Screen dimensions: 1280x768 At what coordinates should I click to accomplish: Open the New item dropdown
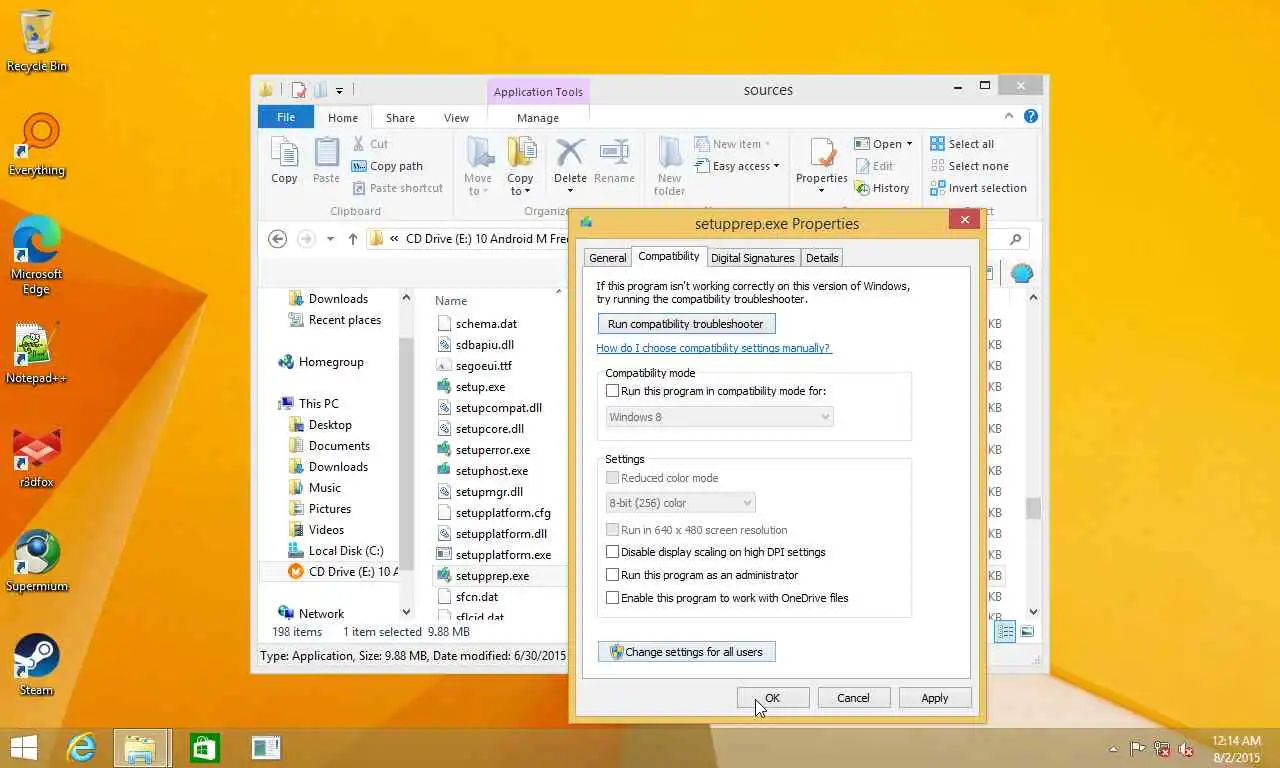click(x=733, y=144)
